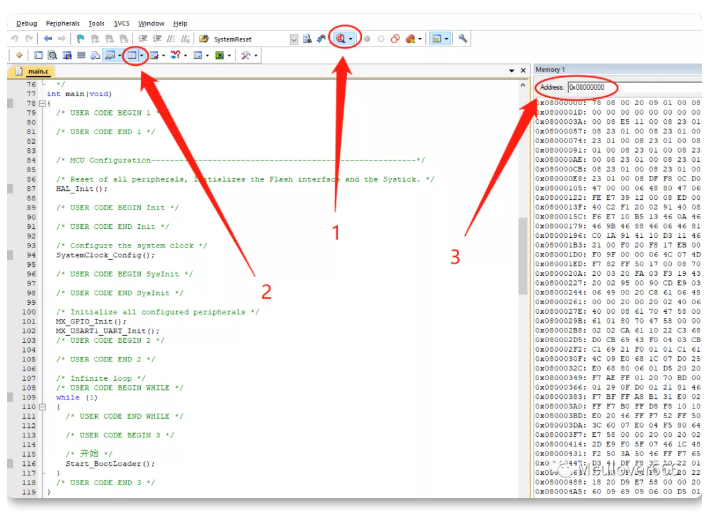The image size is (718, 517).
Task: Open Serial Windows dropdown arrow
Action: point(163,55)
